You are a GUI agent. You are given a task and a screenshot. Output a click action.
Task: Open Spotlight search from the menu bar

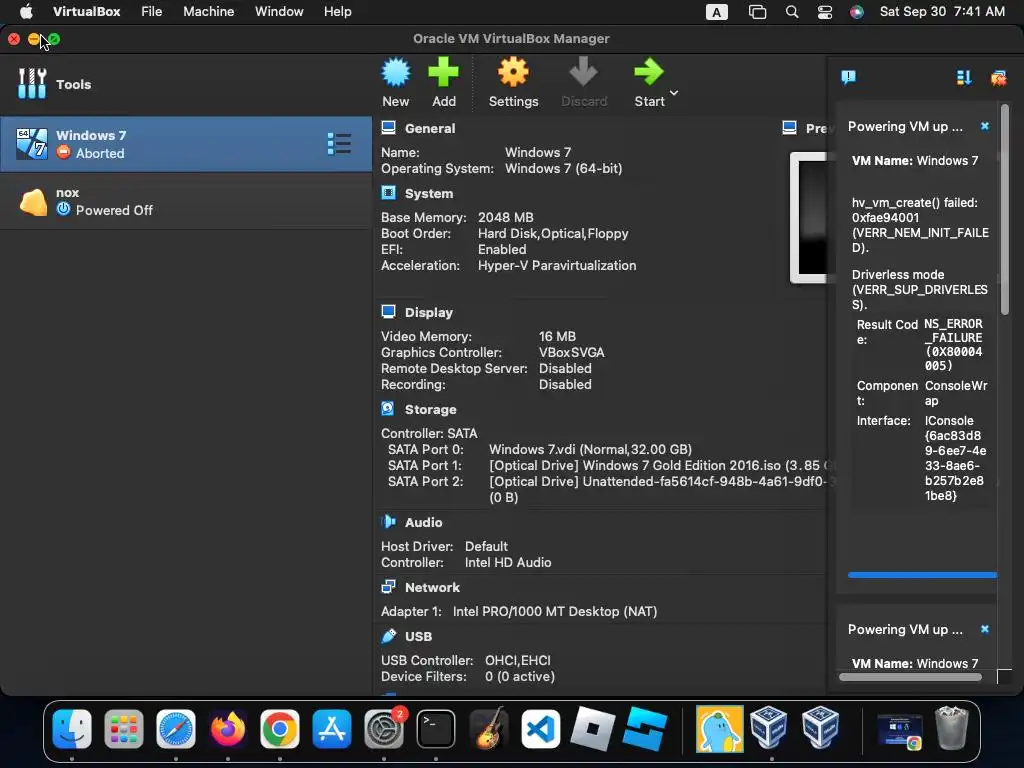point(792,12)
